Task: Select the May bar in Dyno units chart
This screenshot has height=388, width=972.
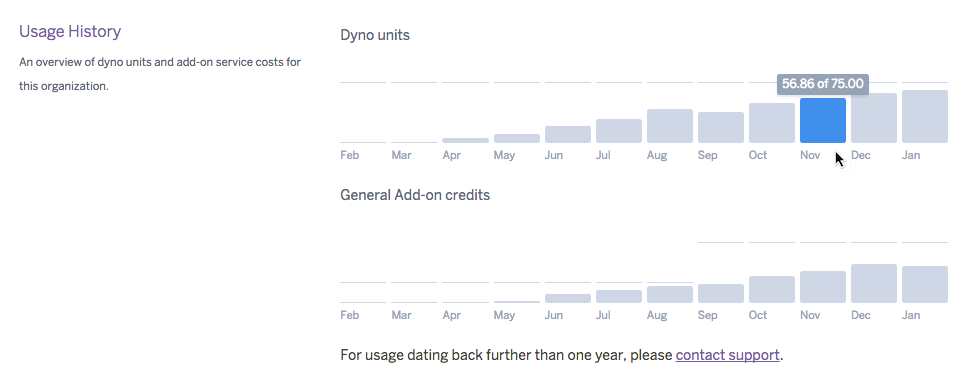Action: 517,138
